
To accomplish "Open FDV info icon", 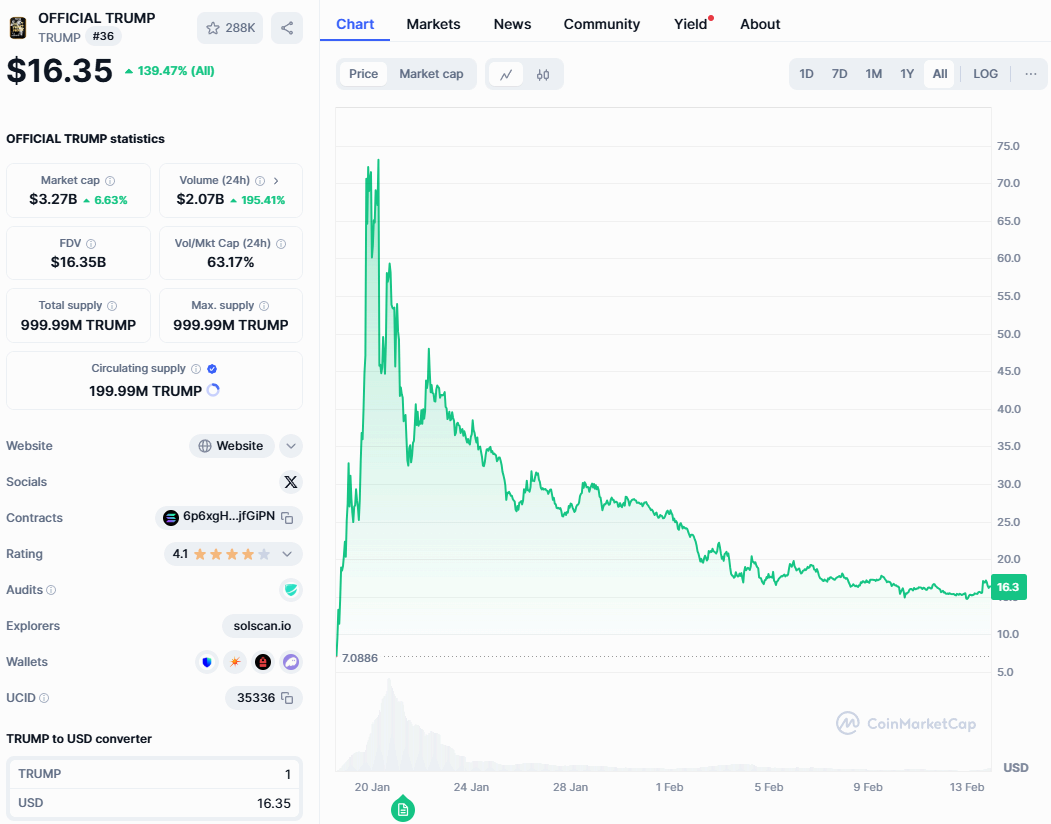I will [91, 243].
